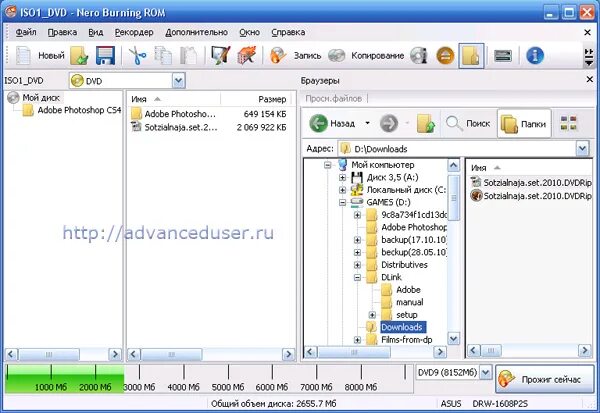This screenshot has width=600, height=413.
Task: Toggle the Папки folders pane button
Action: pyautogui.click(x=524, y=123)
